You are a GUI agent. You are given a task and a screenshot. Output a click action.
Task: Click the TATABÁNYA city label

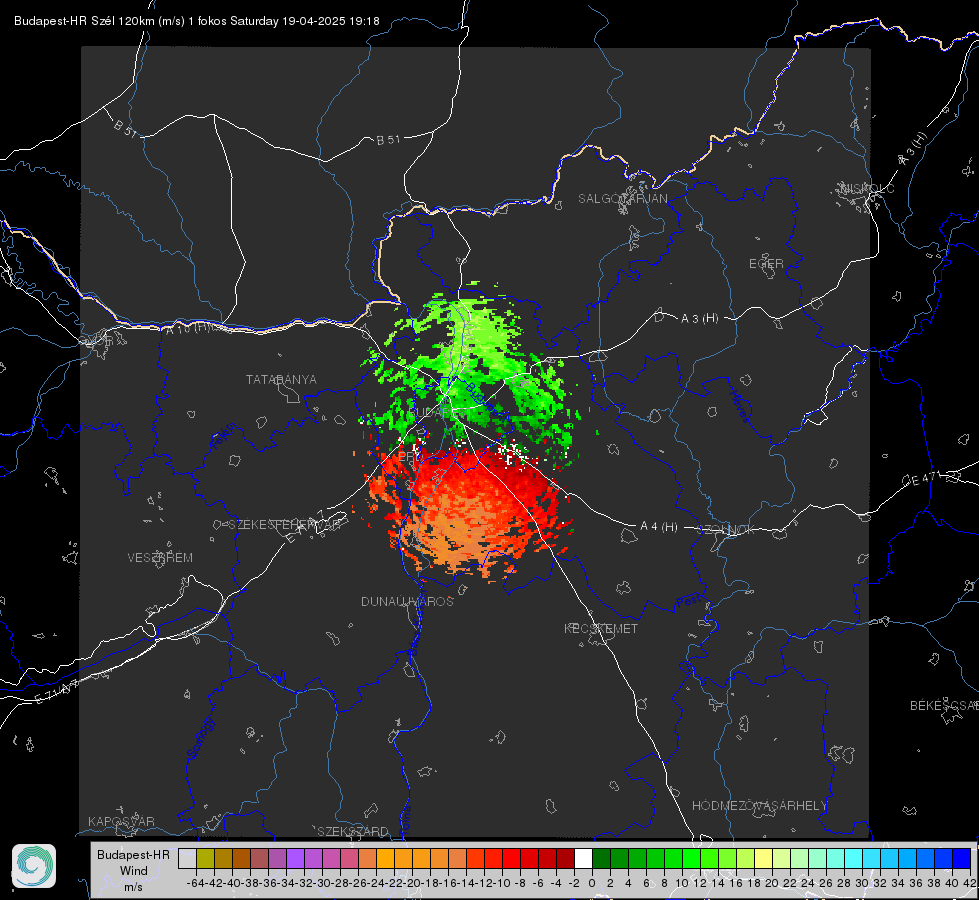point(281,379)
